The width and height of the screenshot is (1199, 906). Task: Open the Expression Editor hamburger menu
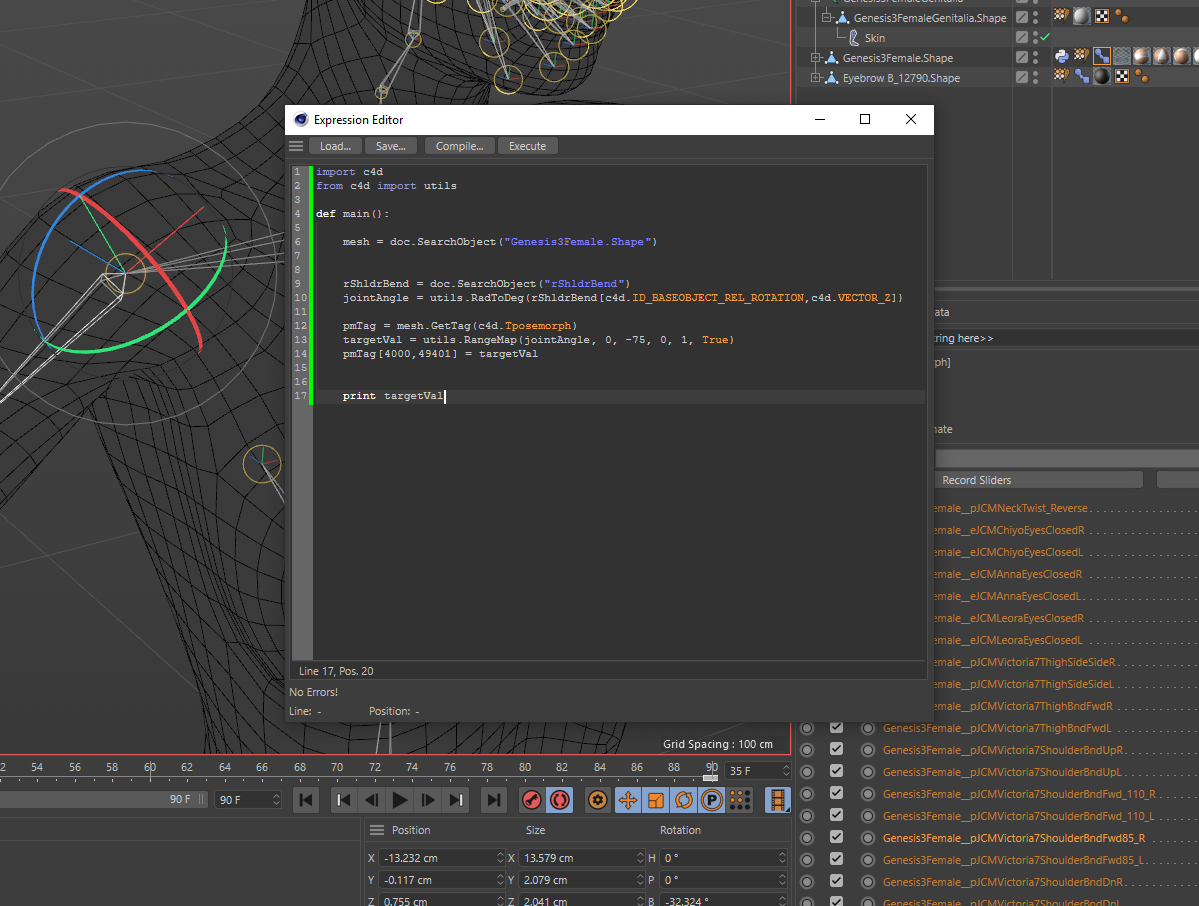pos(296,146)
